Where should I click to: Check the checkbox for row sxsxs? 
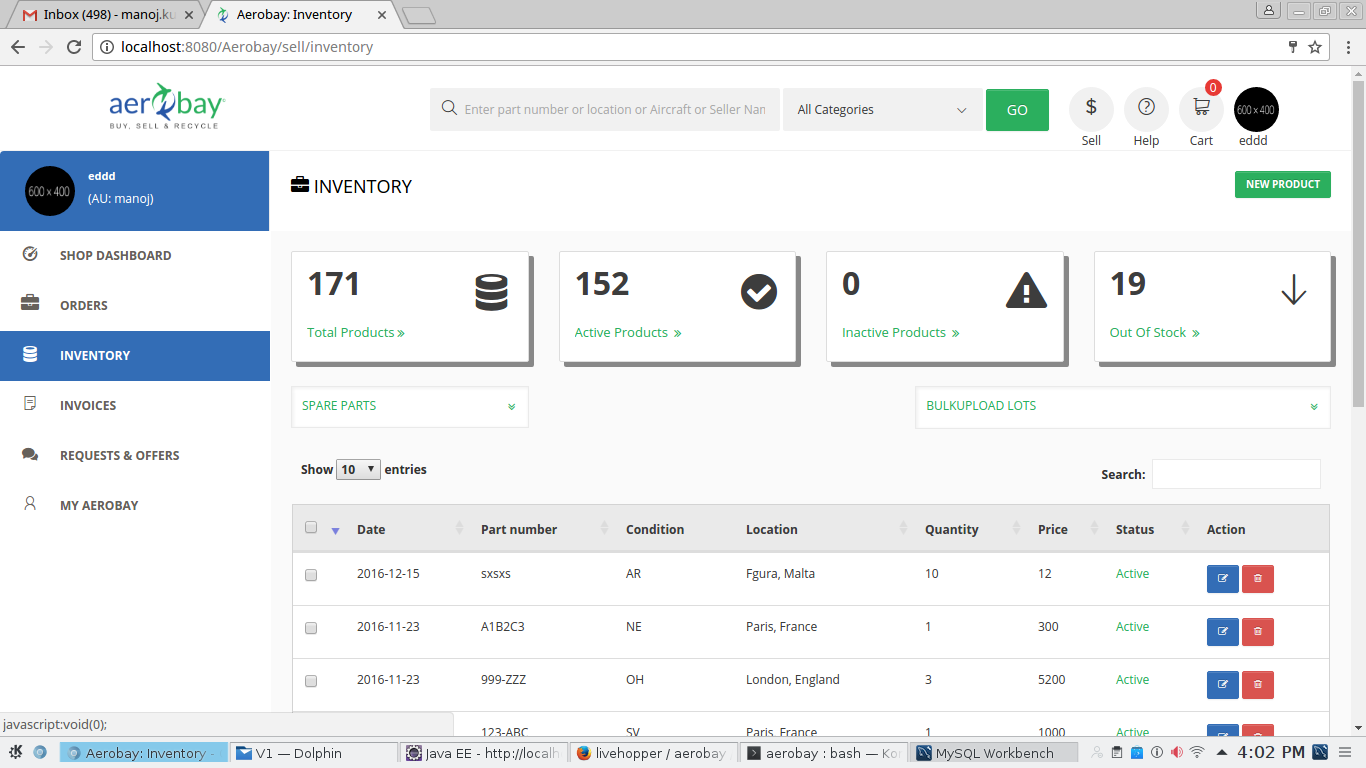pyautogui.click(x=311, y=575)
